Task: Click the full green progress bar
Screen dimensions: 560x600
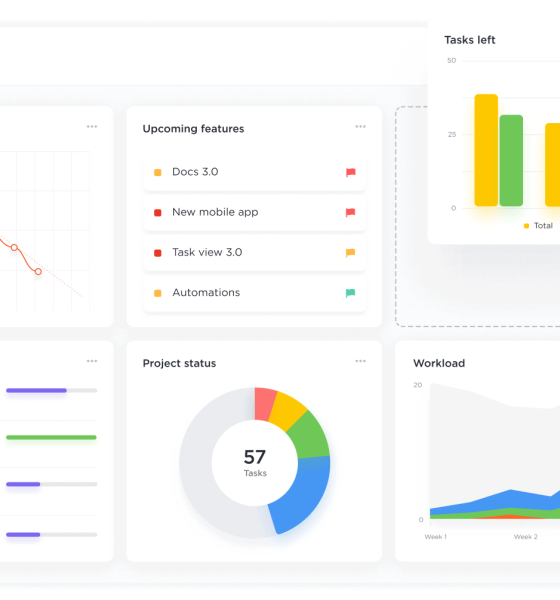Action: 51,437
